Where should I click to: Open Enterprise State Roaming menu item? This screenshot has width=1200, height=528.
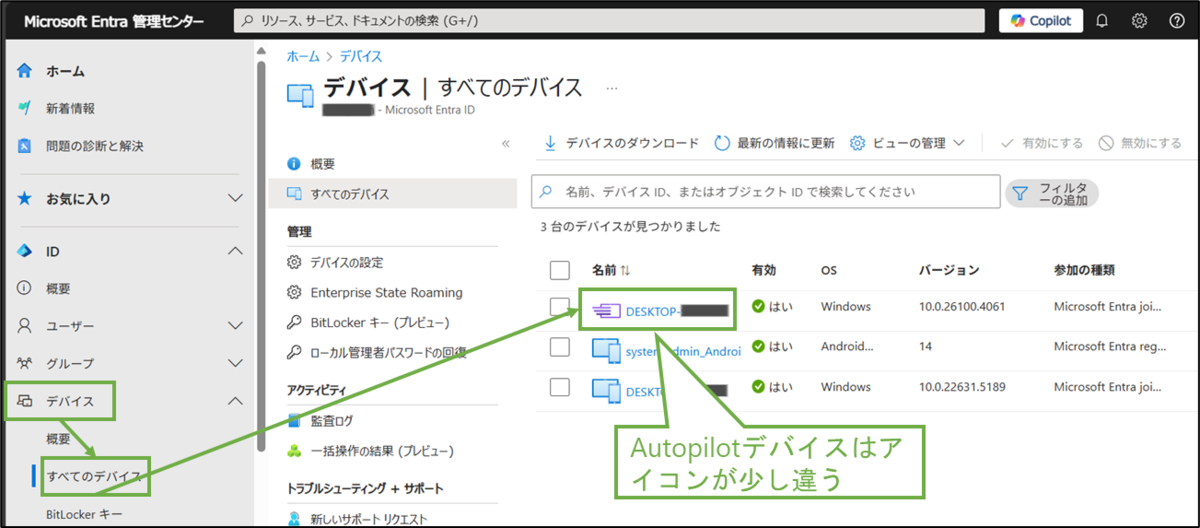coord(386,292)
